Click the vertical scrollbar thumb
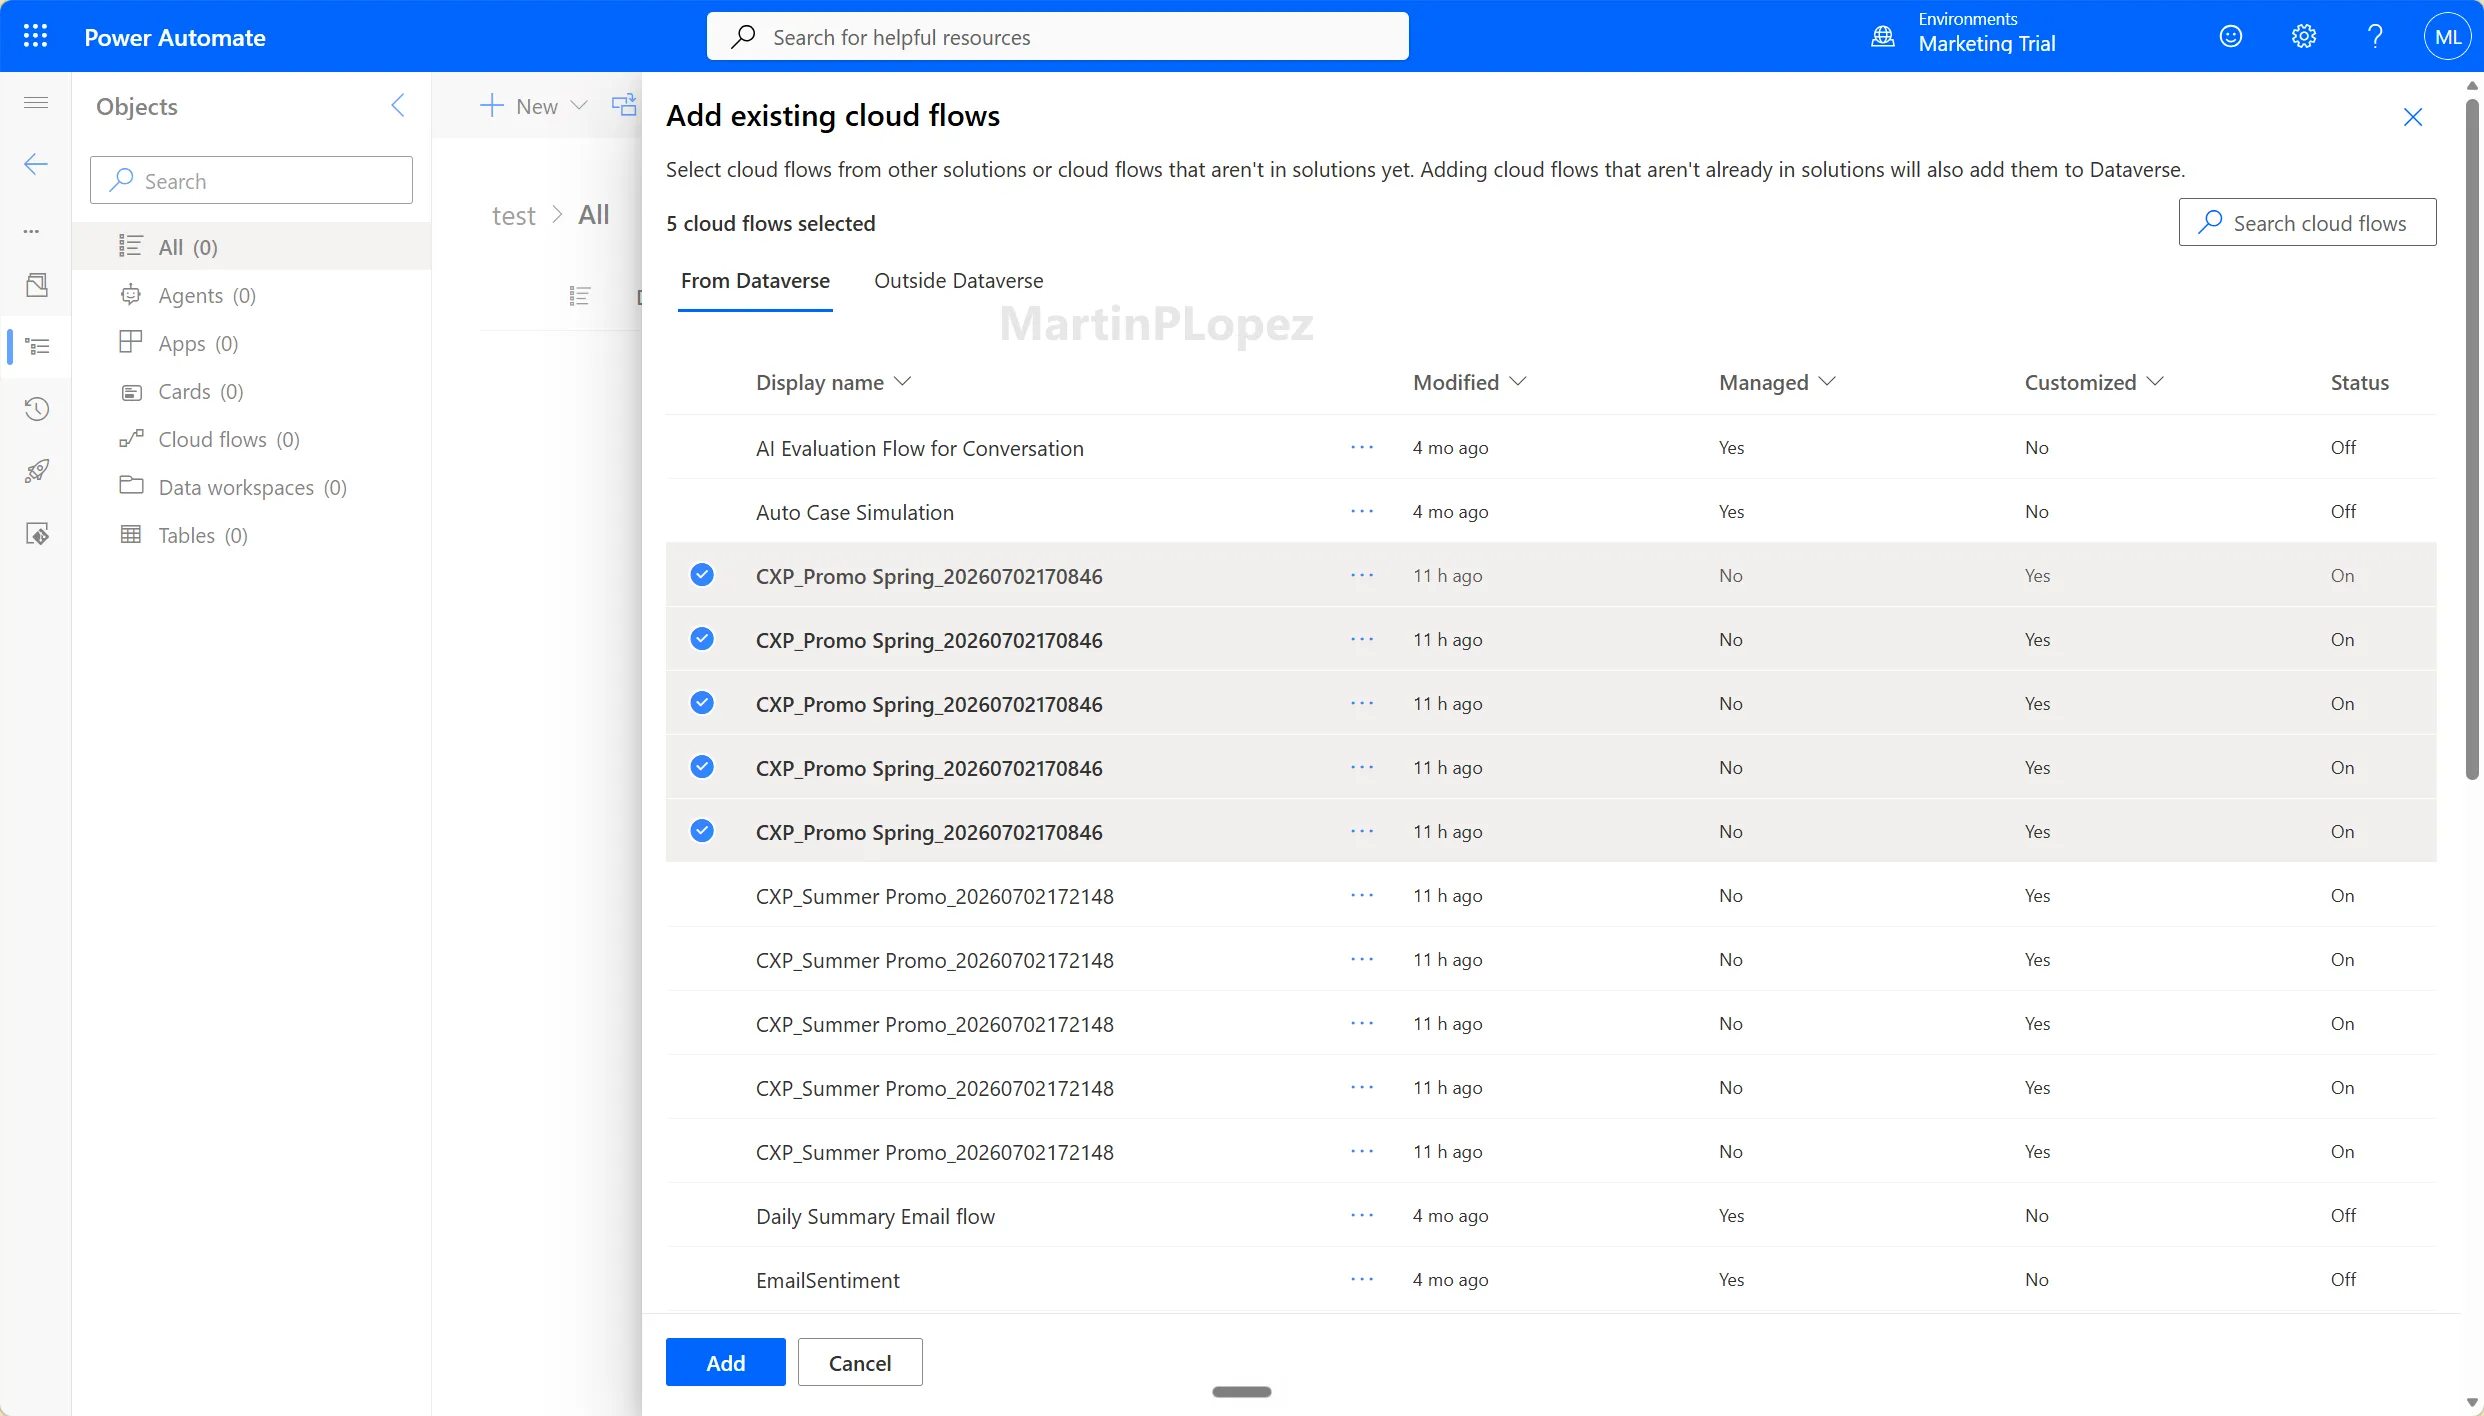The height and width of the screenshot is (1416, 2484). (2472, 440)
